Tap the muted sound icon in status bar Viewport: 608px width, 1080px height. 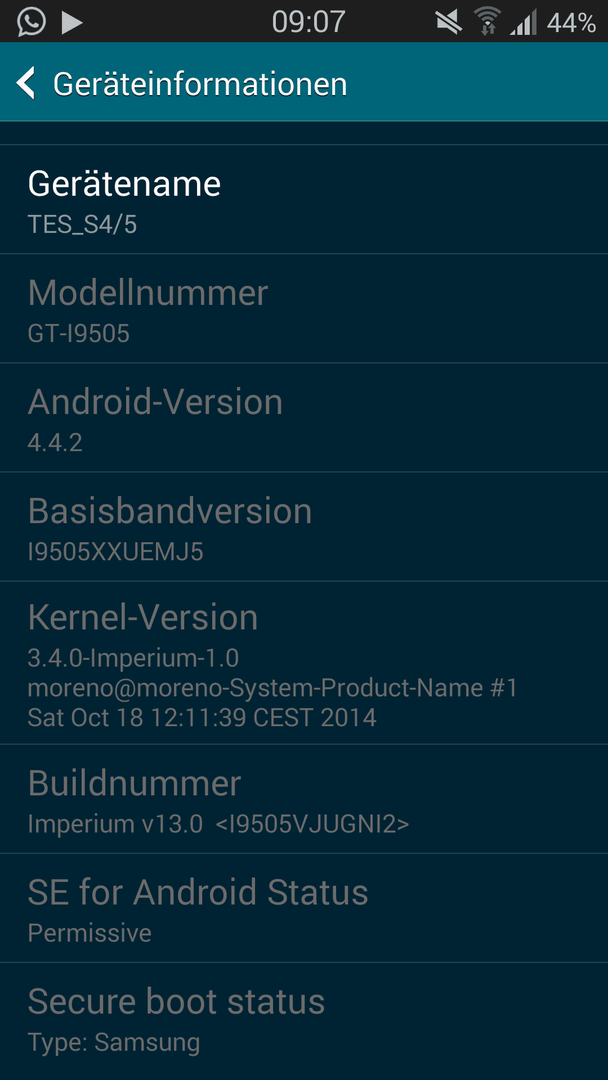[448, 22]
